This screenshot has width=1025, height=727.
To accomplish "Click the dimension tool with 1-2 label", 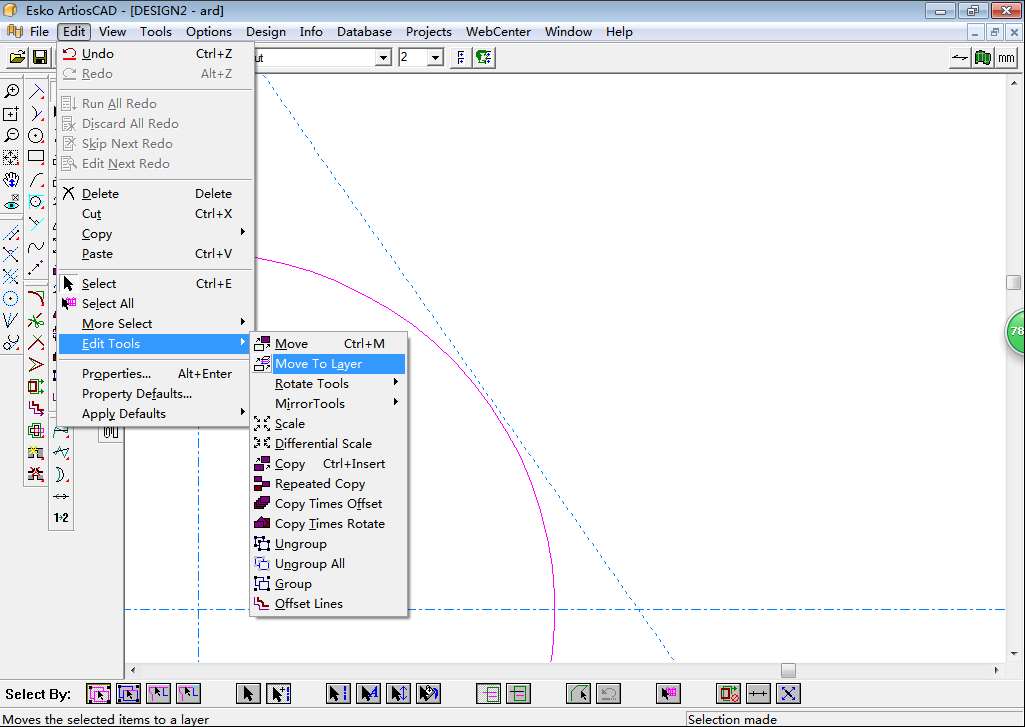I will click(x=61, y=518).
